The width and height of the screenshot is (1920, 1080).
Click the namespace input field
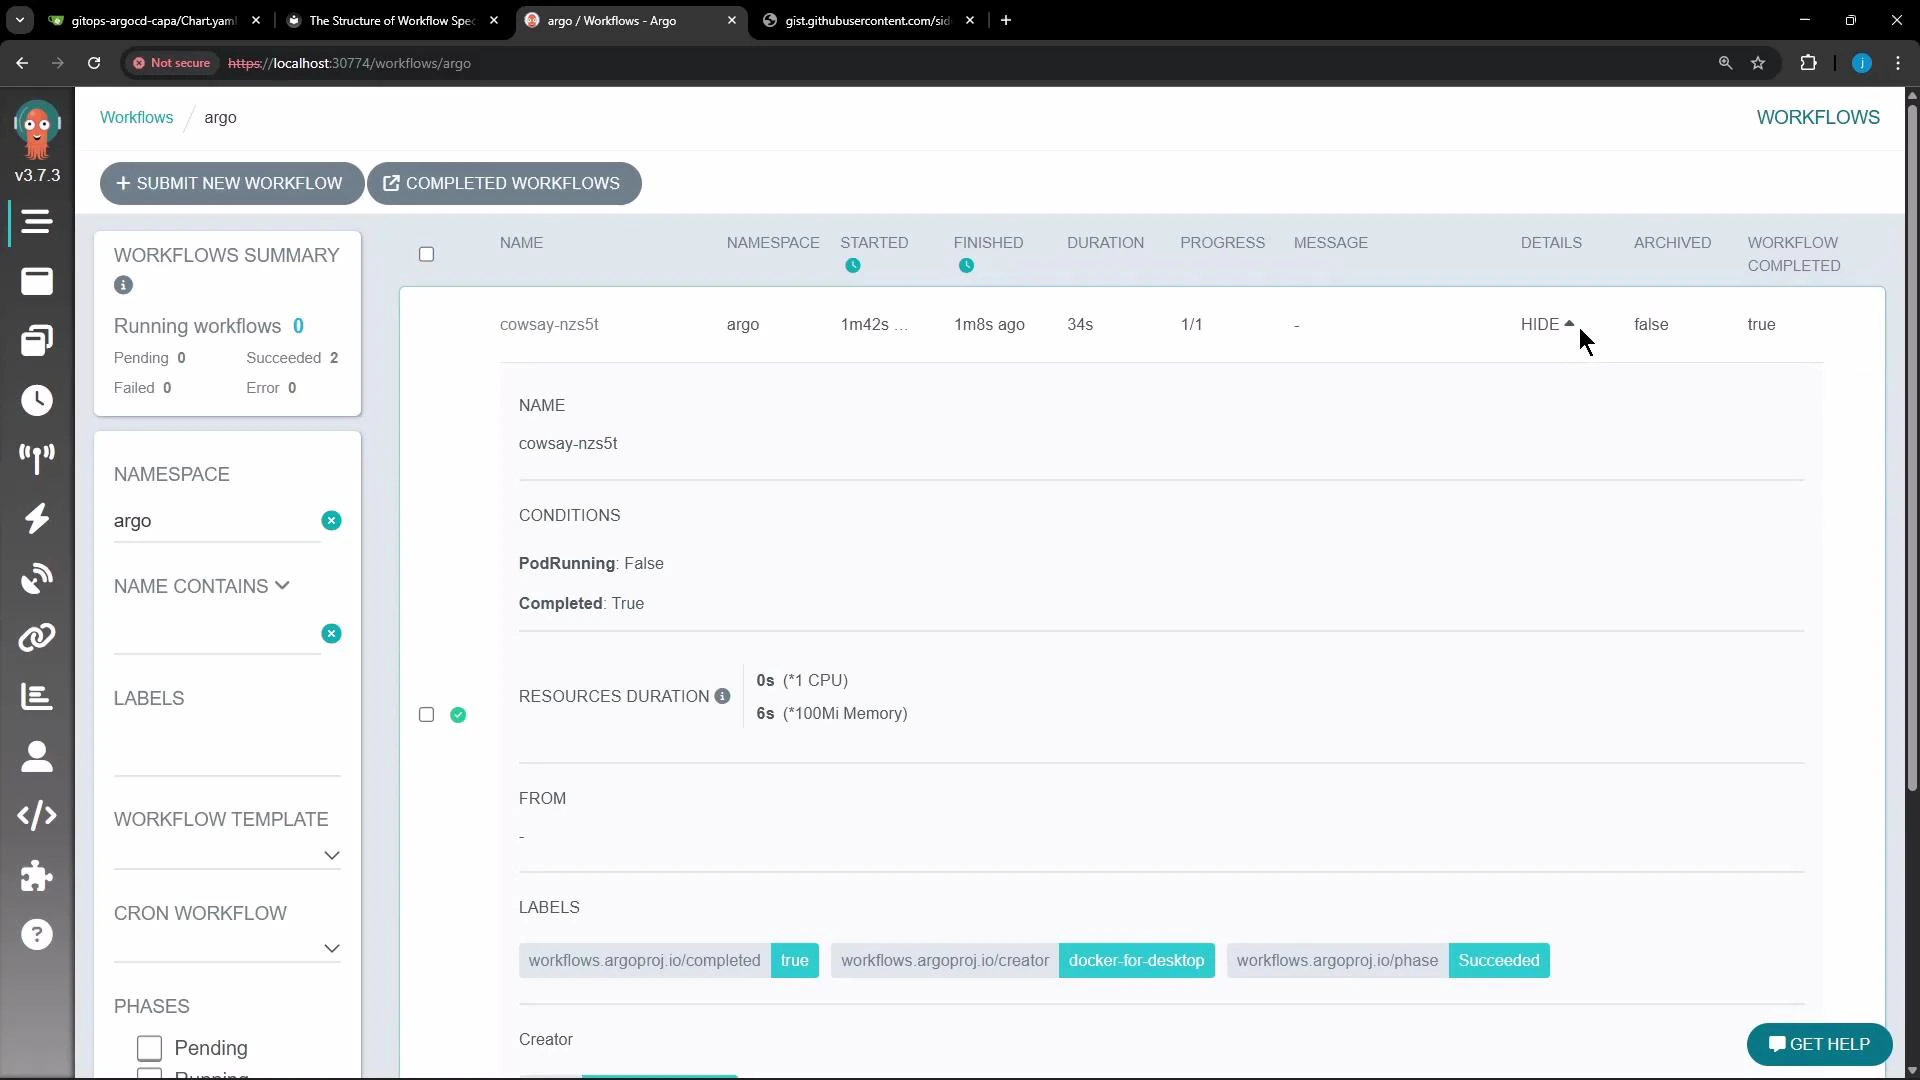coord(216,521)
